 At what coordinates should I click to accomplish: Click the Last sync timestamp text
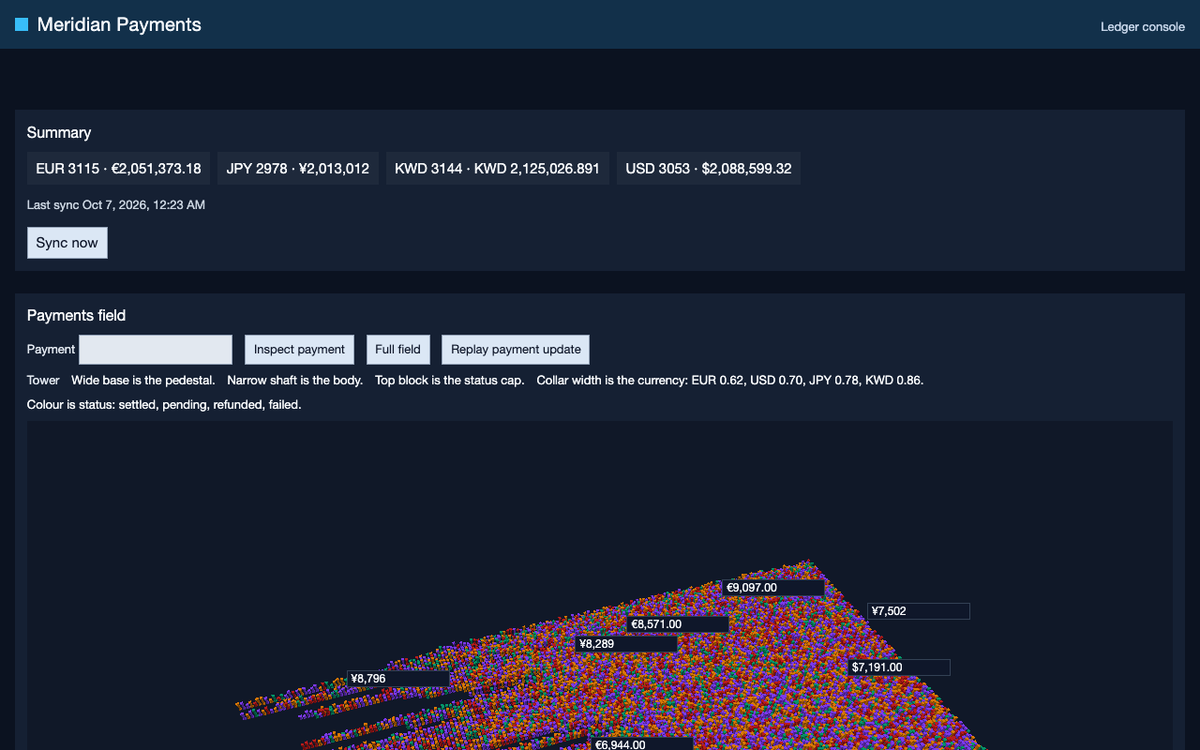click(116, 205)
